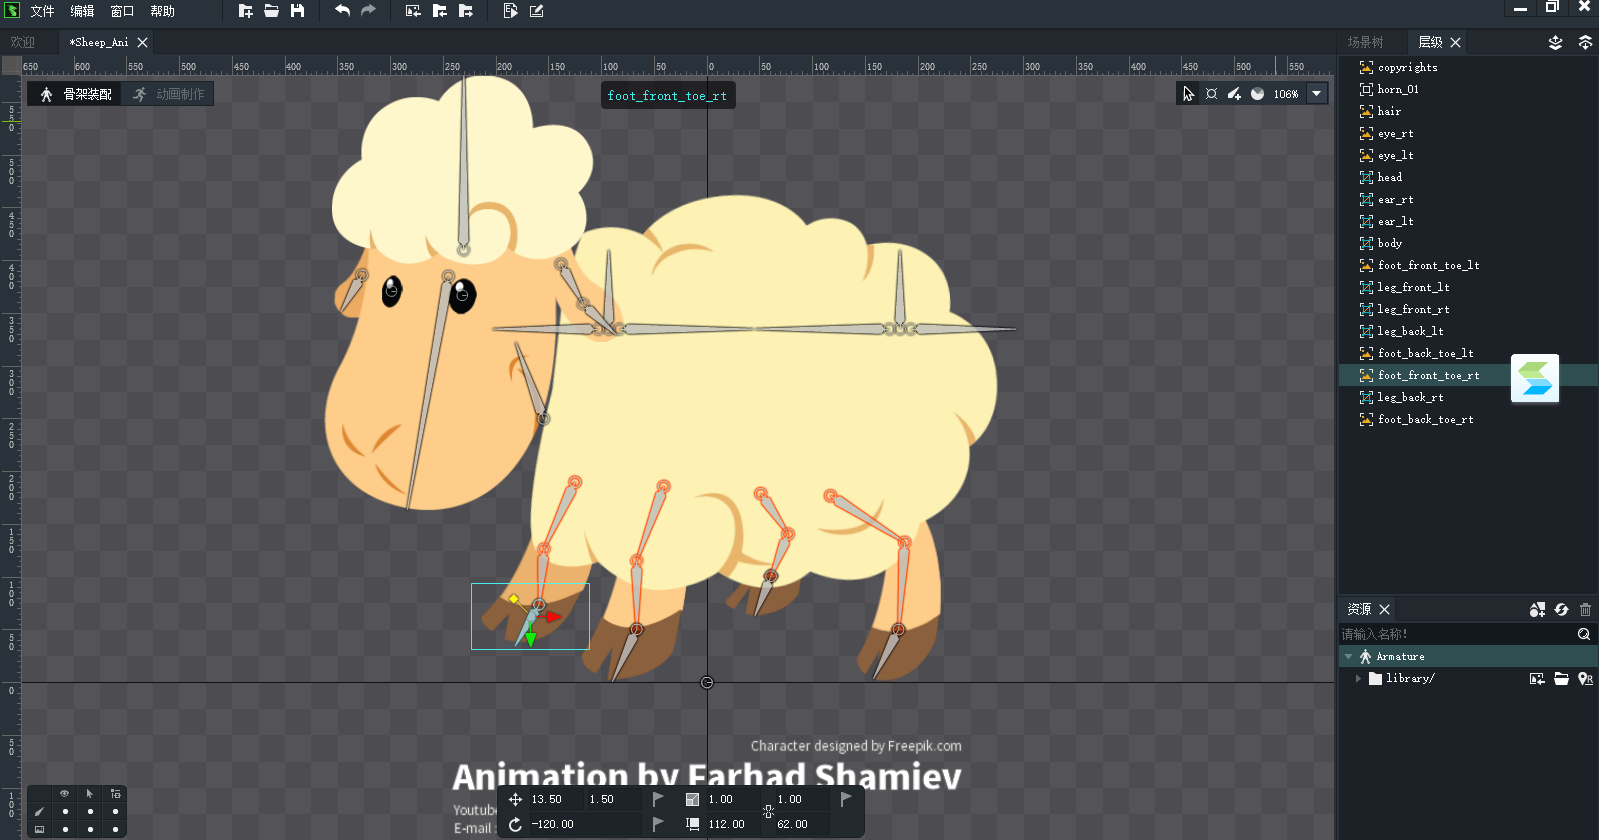Expand the library folder
Viewport: 1599px width, 840px height.
coord(1358,678)
